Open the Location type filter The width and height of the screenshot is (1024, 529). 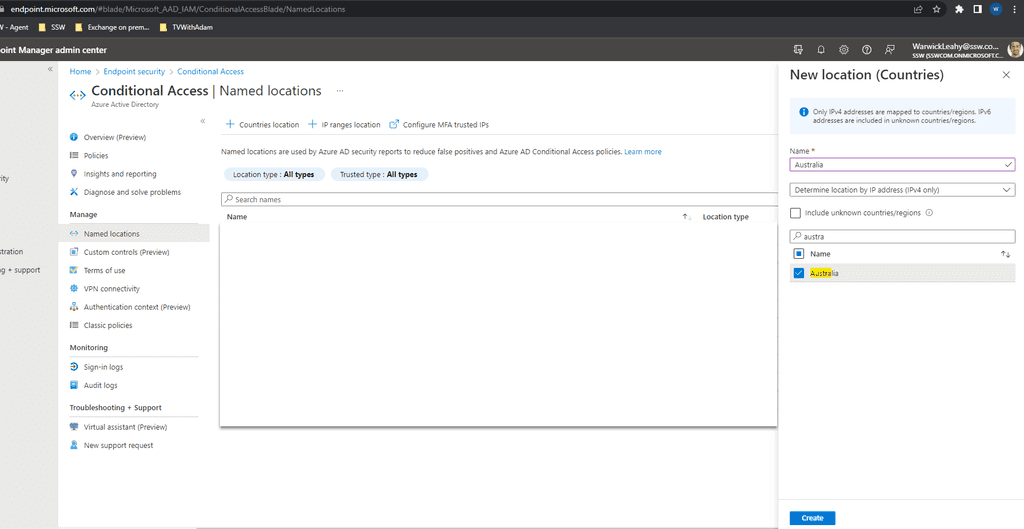pos(273,174)
